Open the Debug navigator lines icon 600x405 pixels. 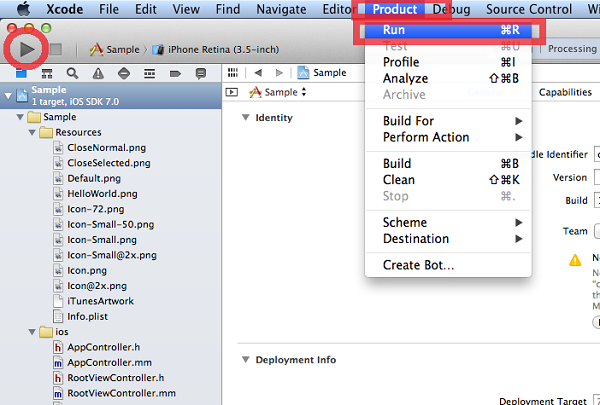point(149,73)
